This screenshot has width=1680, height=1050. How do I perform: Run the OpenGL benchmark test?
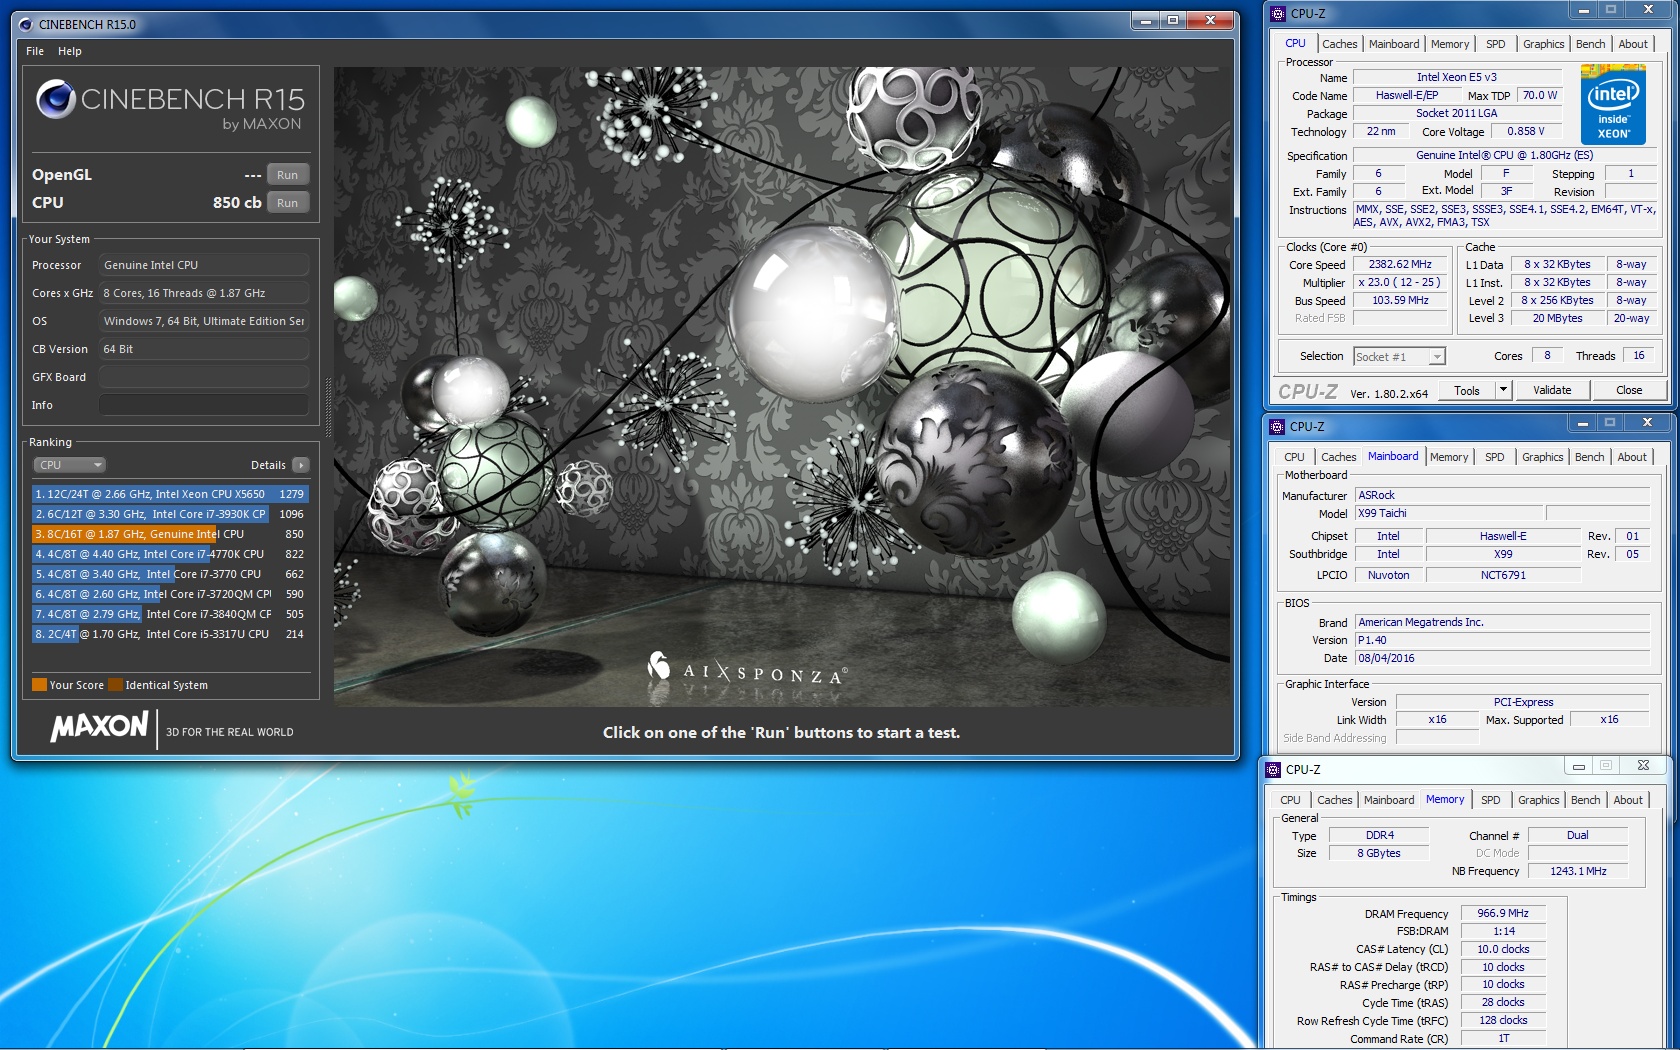[x=287, y=175]
